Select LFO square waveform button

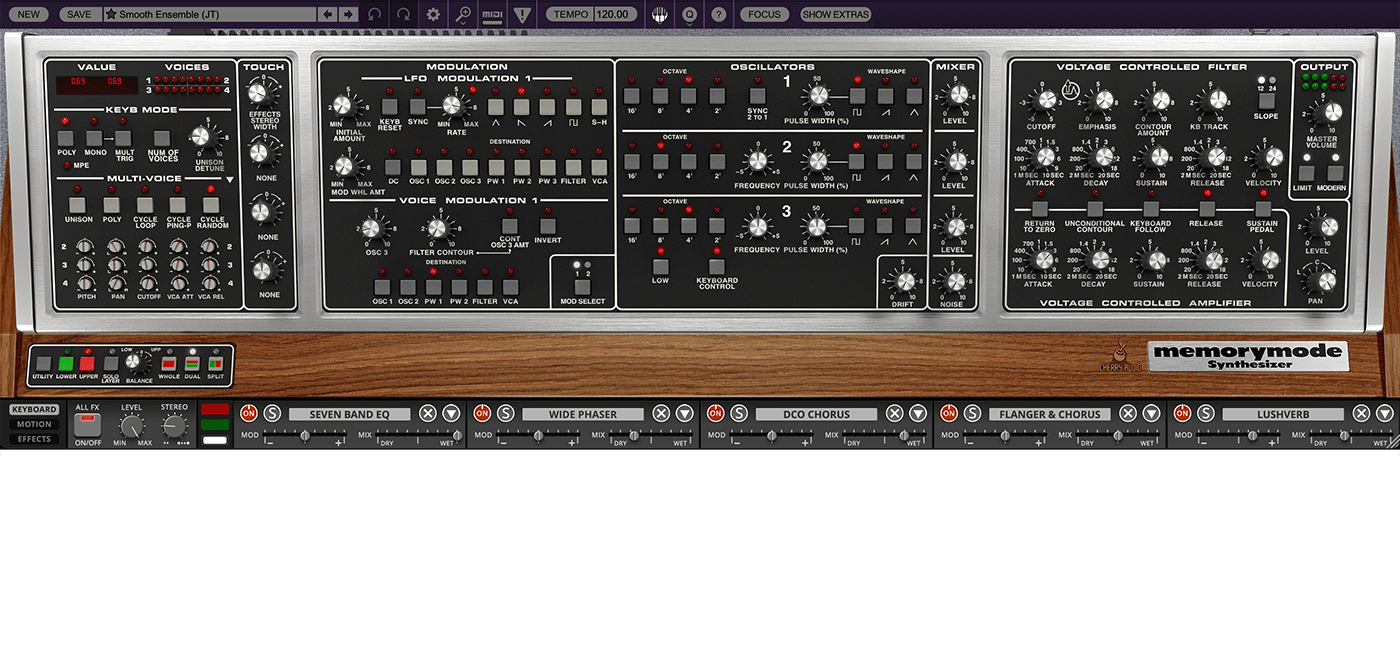point(574,106)
